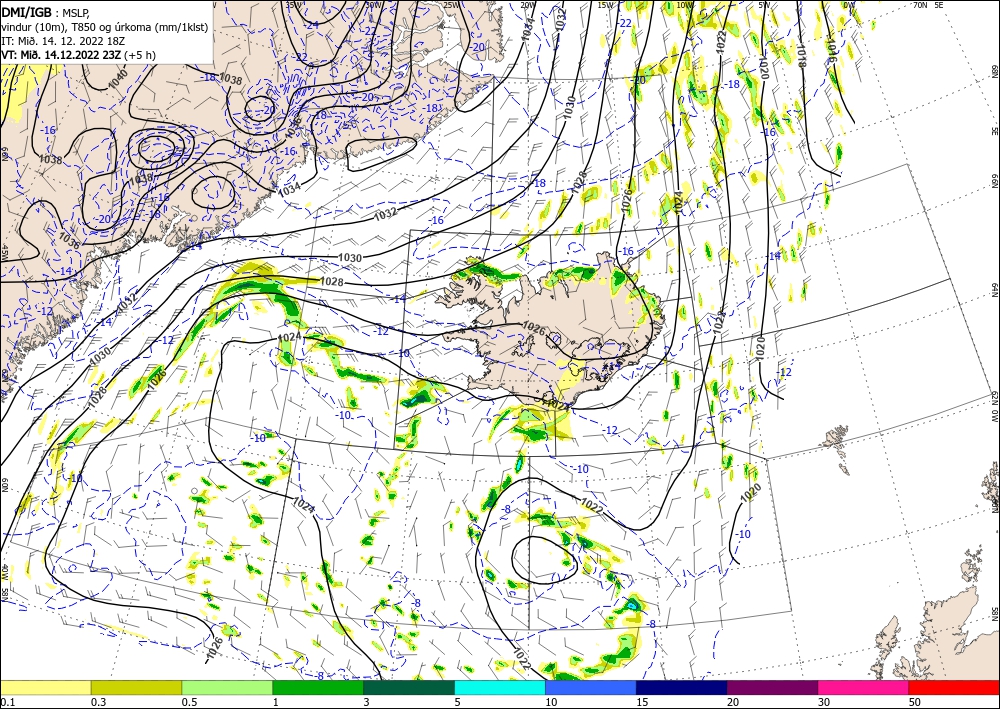Pick the 5–10 cyan legend swatch
The width and height of the screenshot is (1000, 709).
(500, 687)
